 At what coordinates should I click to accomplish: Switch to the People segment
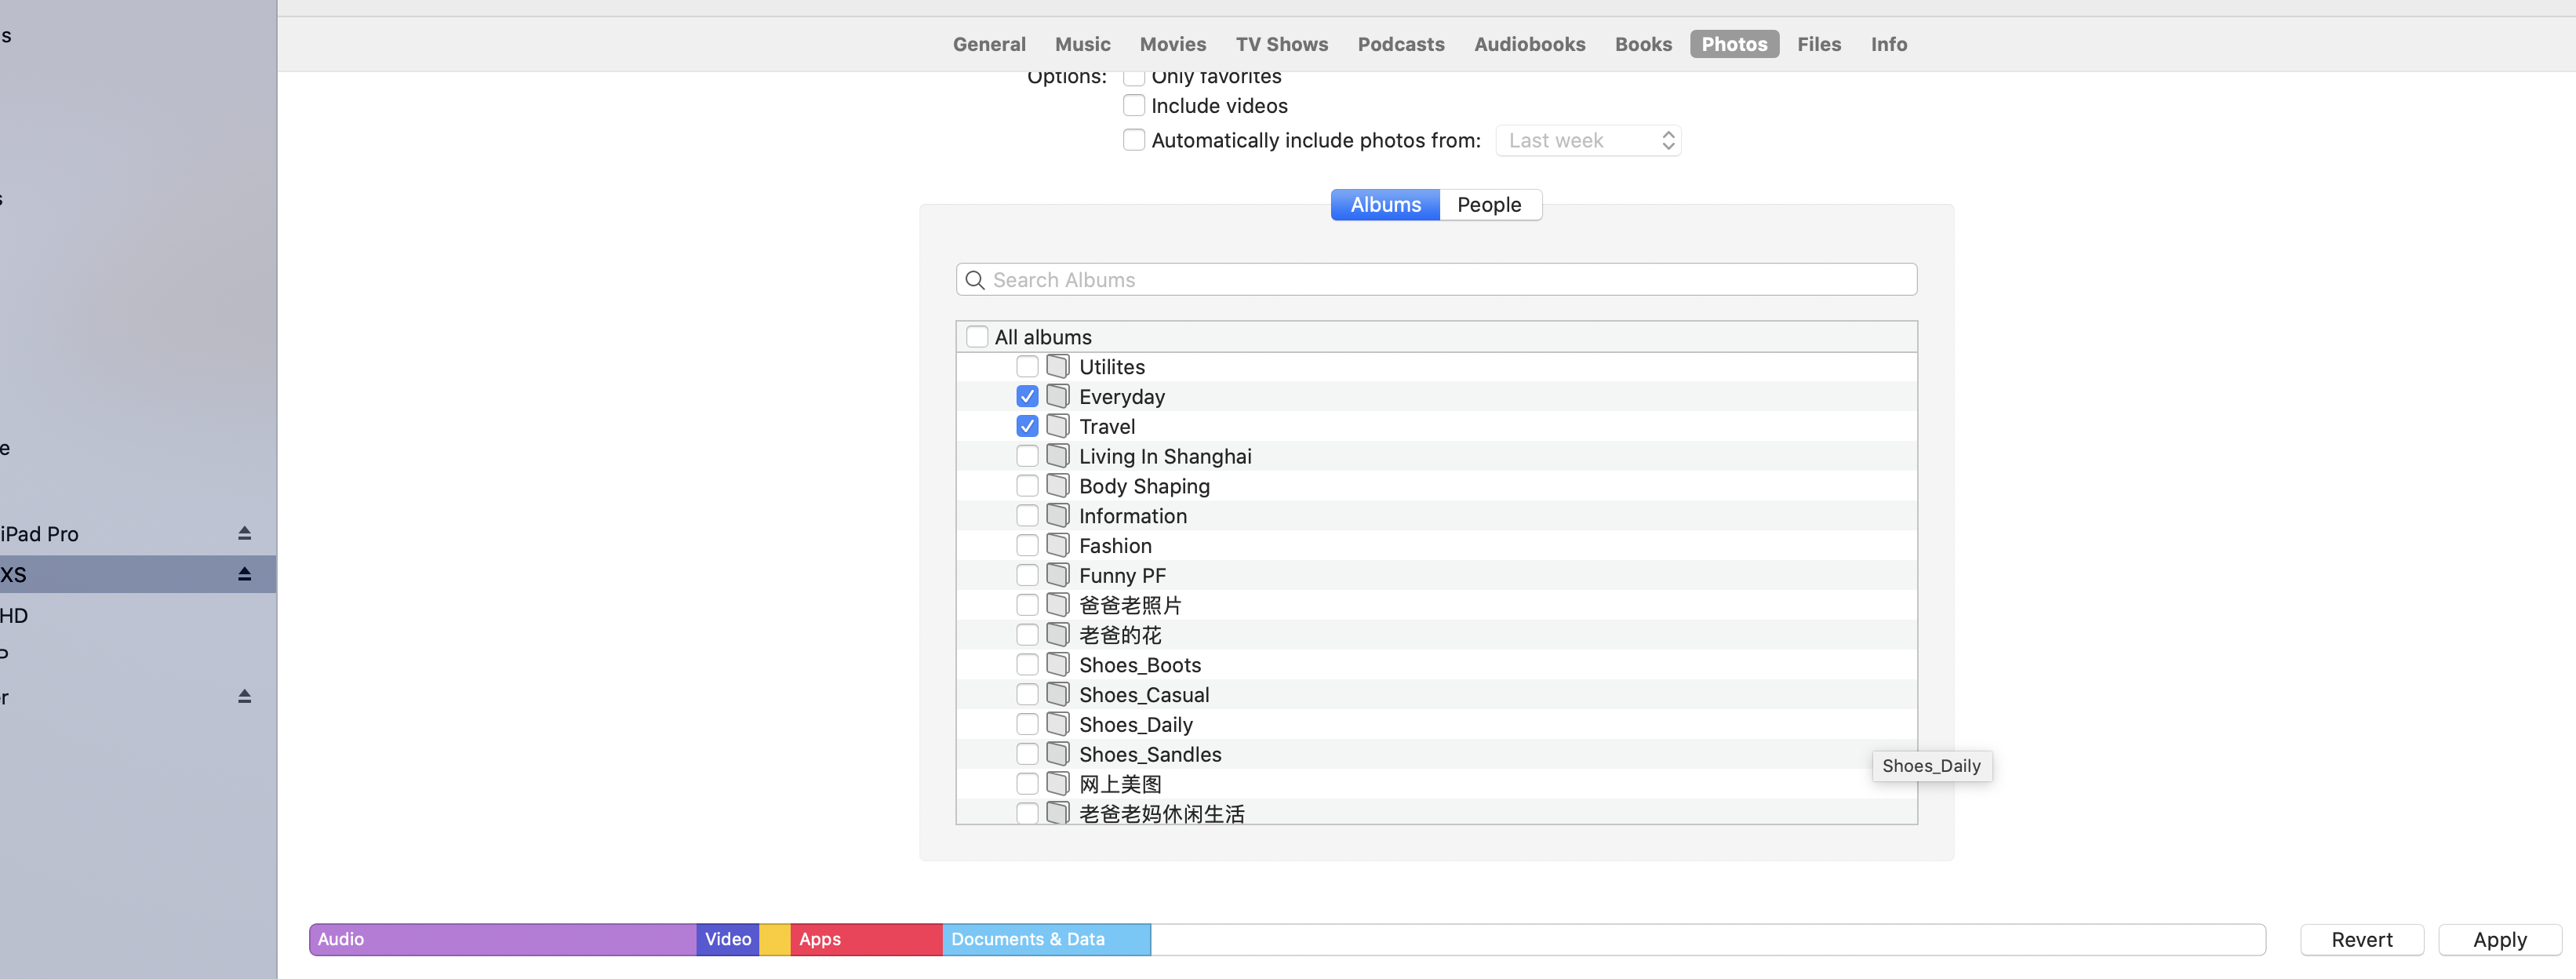tap(1488, 204)
